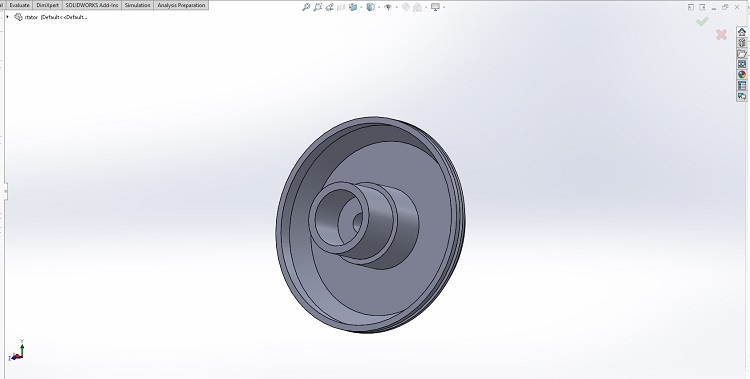Open the Simulation tab
Viewport: 750px width, 379px height.
tap(138, 5)
